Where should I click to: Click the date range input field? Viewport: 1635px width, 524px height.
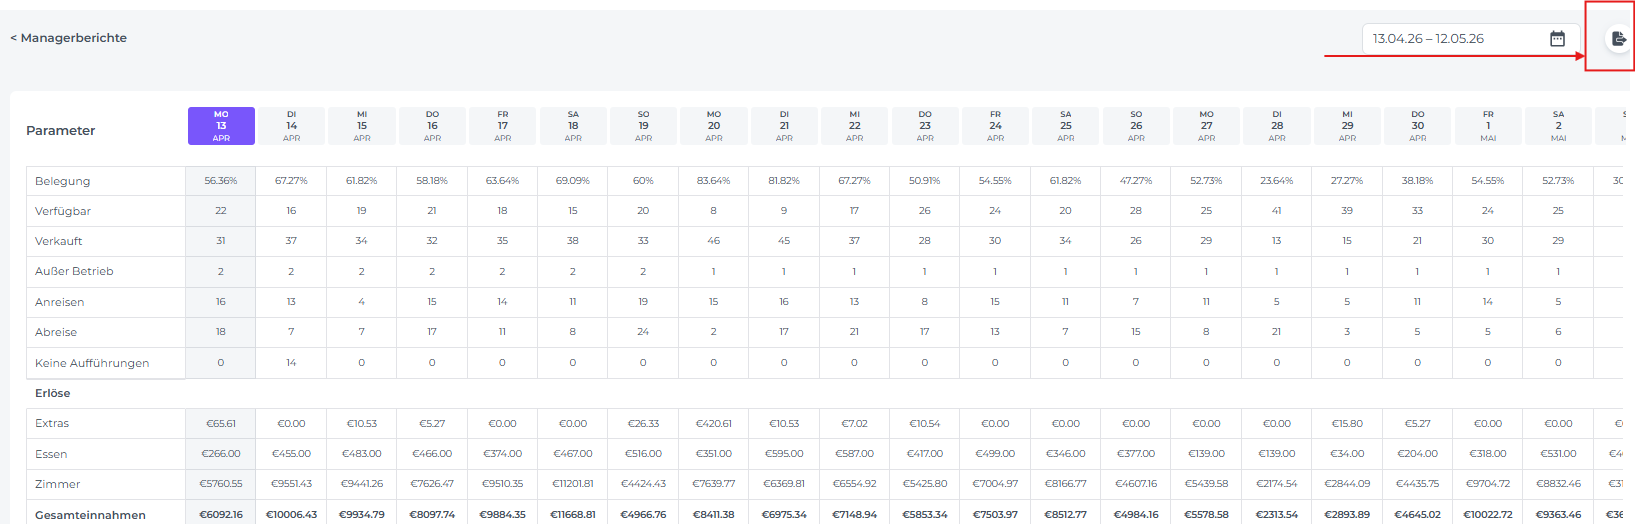pos(1450,39)
